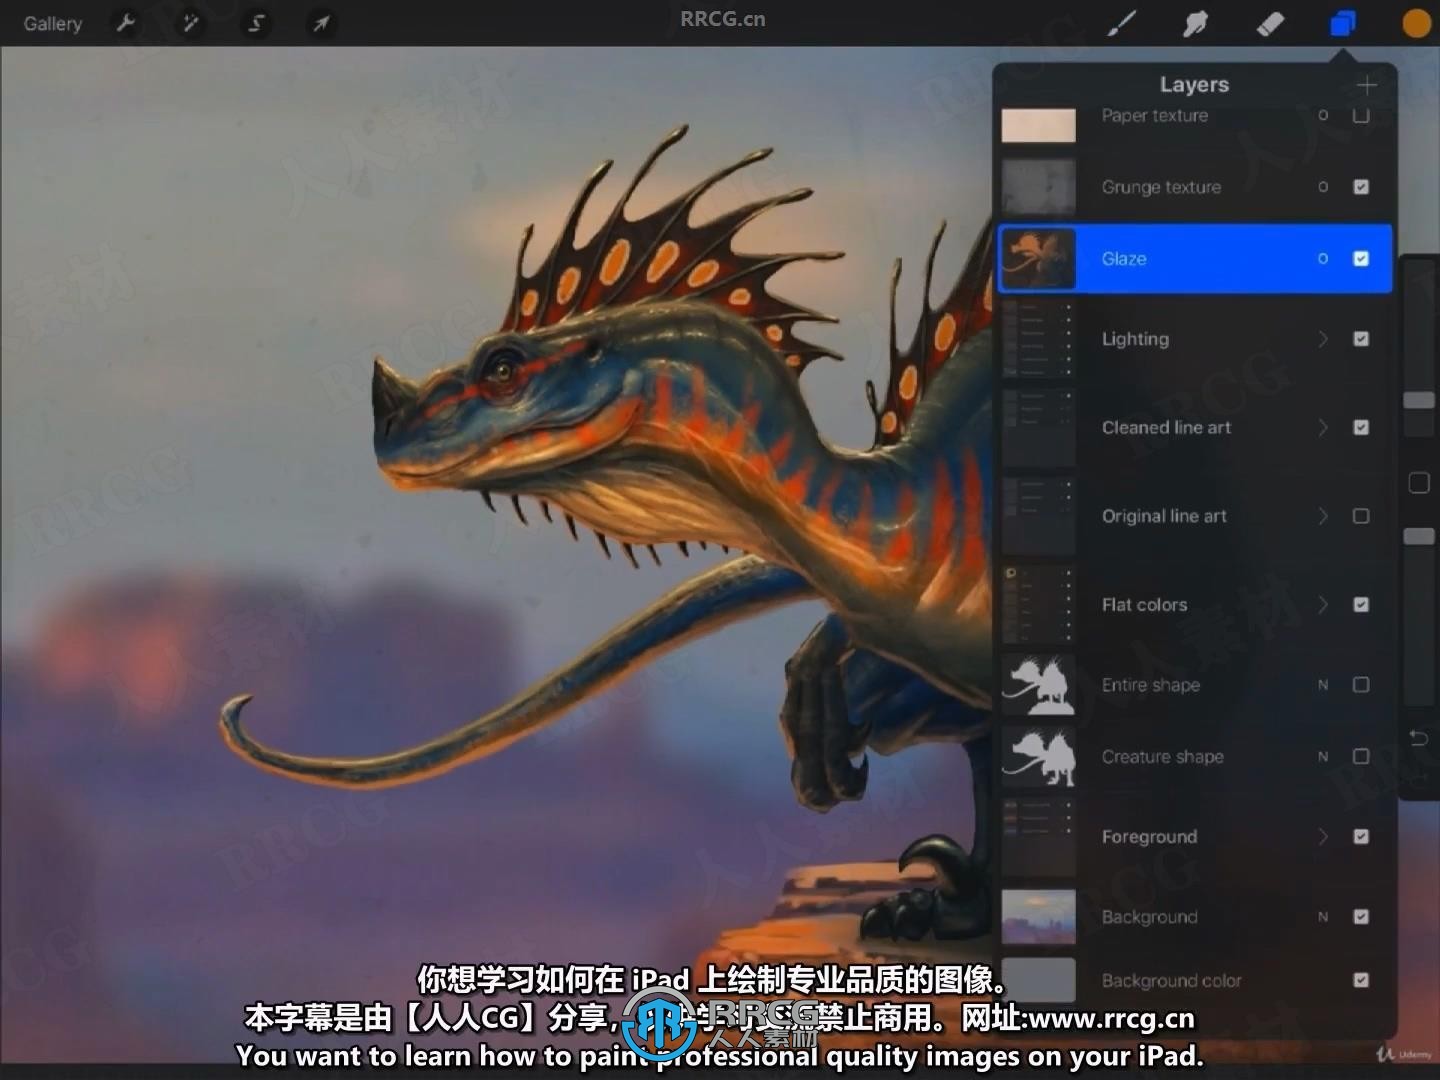Hide the Glaze layer

[x=1361, y=259]
